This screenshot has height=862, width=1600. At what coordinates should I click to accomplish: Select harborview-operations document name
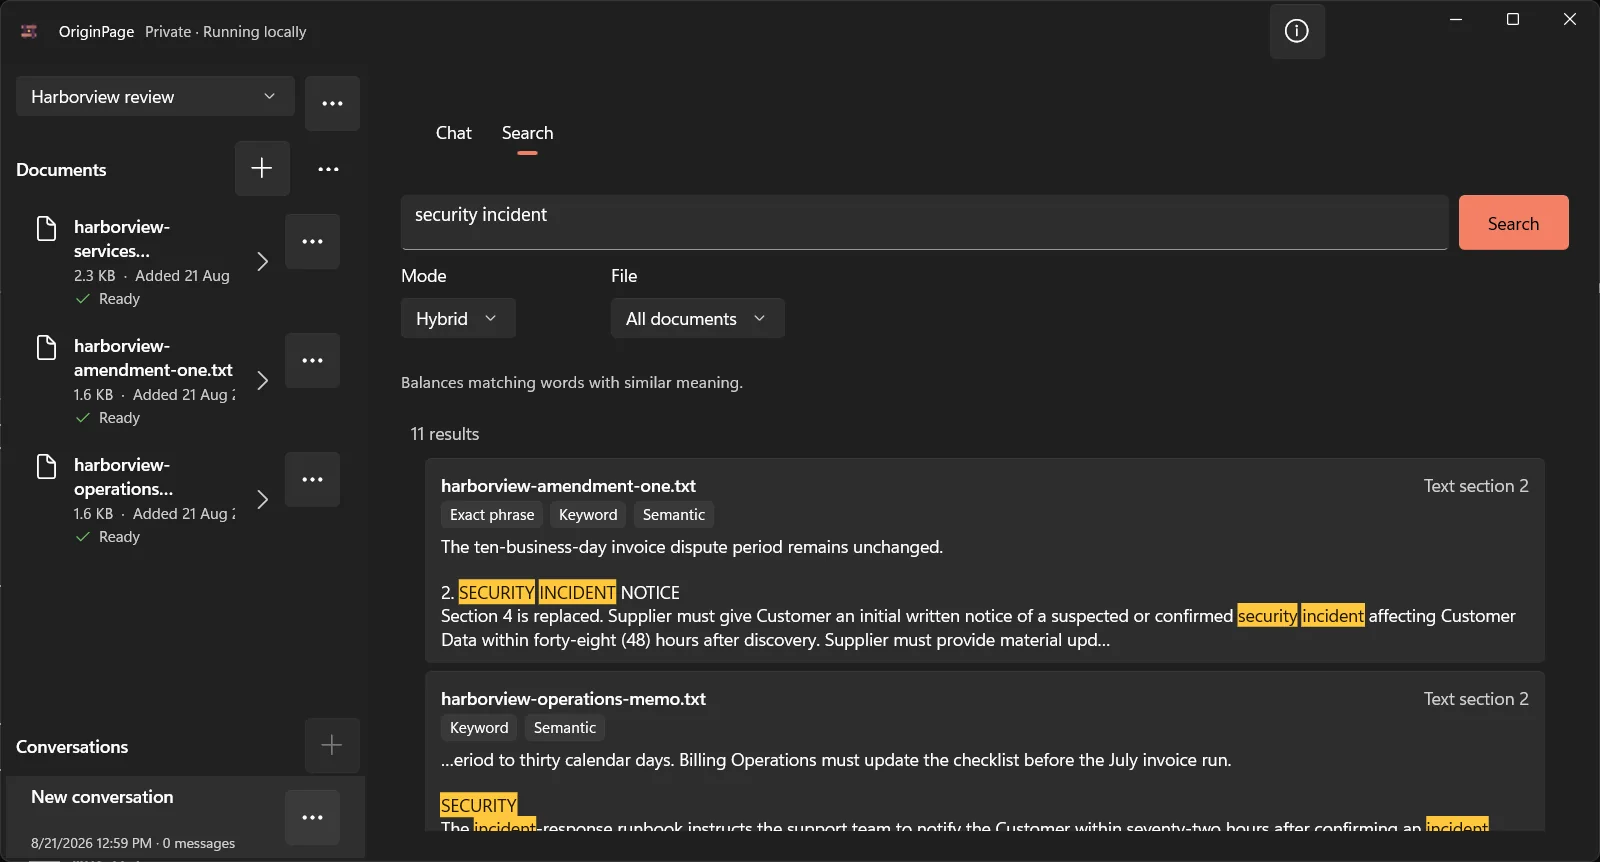[123, 477]
